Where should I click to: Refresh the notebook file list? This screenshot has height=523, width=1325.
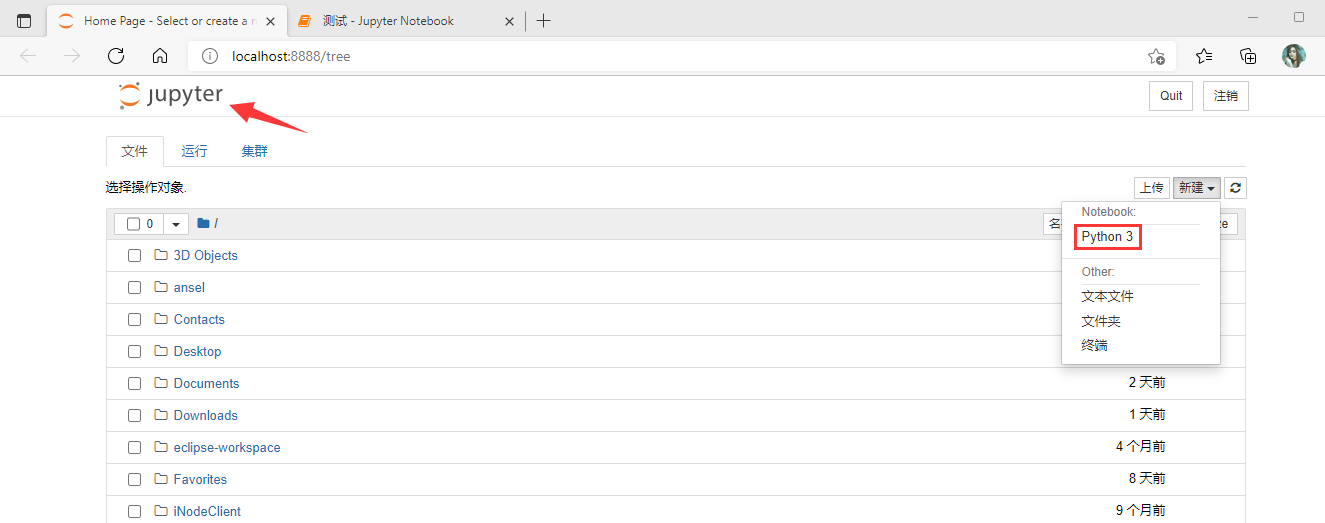tap(1236, 188)
